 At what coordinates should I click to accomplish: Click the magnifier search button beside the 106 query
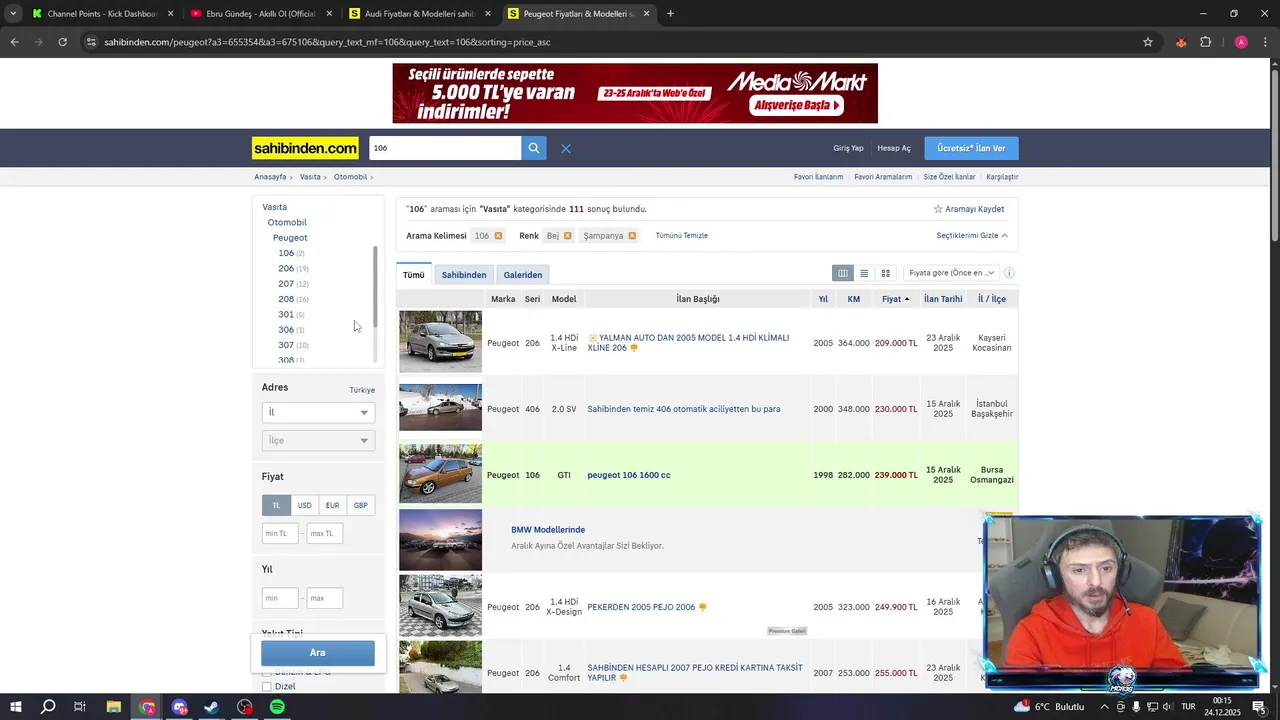pos(534,148)
